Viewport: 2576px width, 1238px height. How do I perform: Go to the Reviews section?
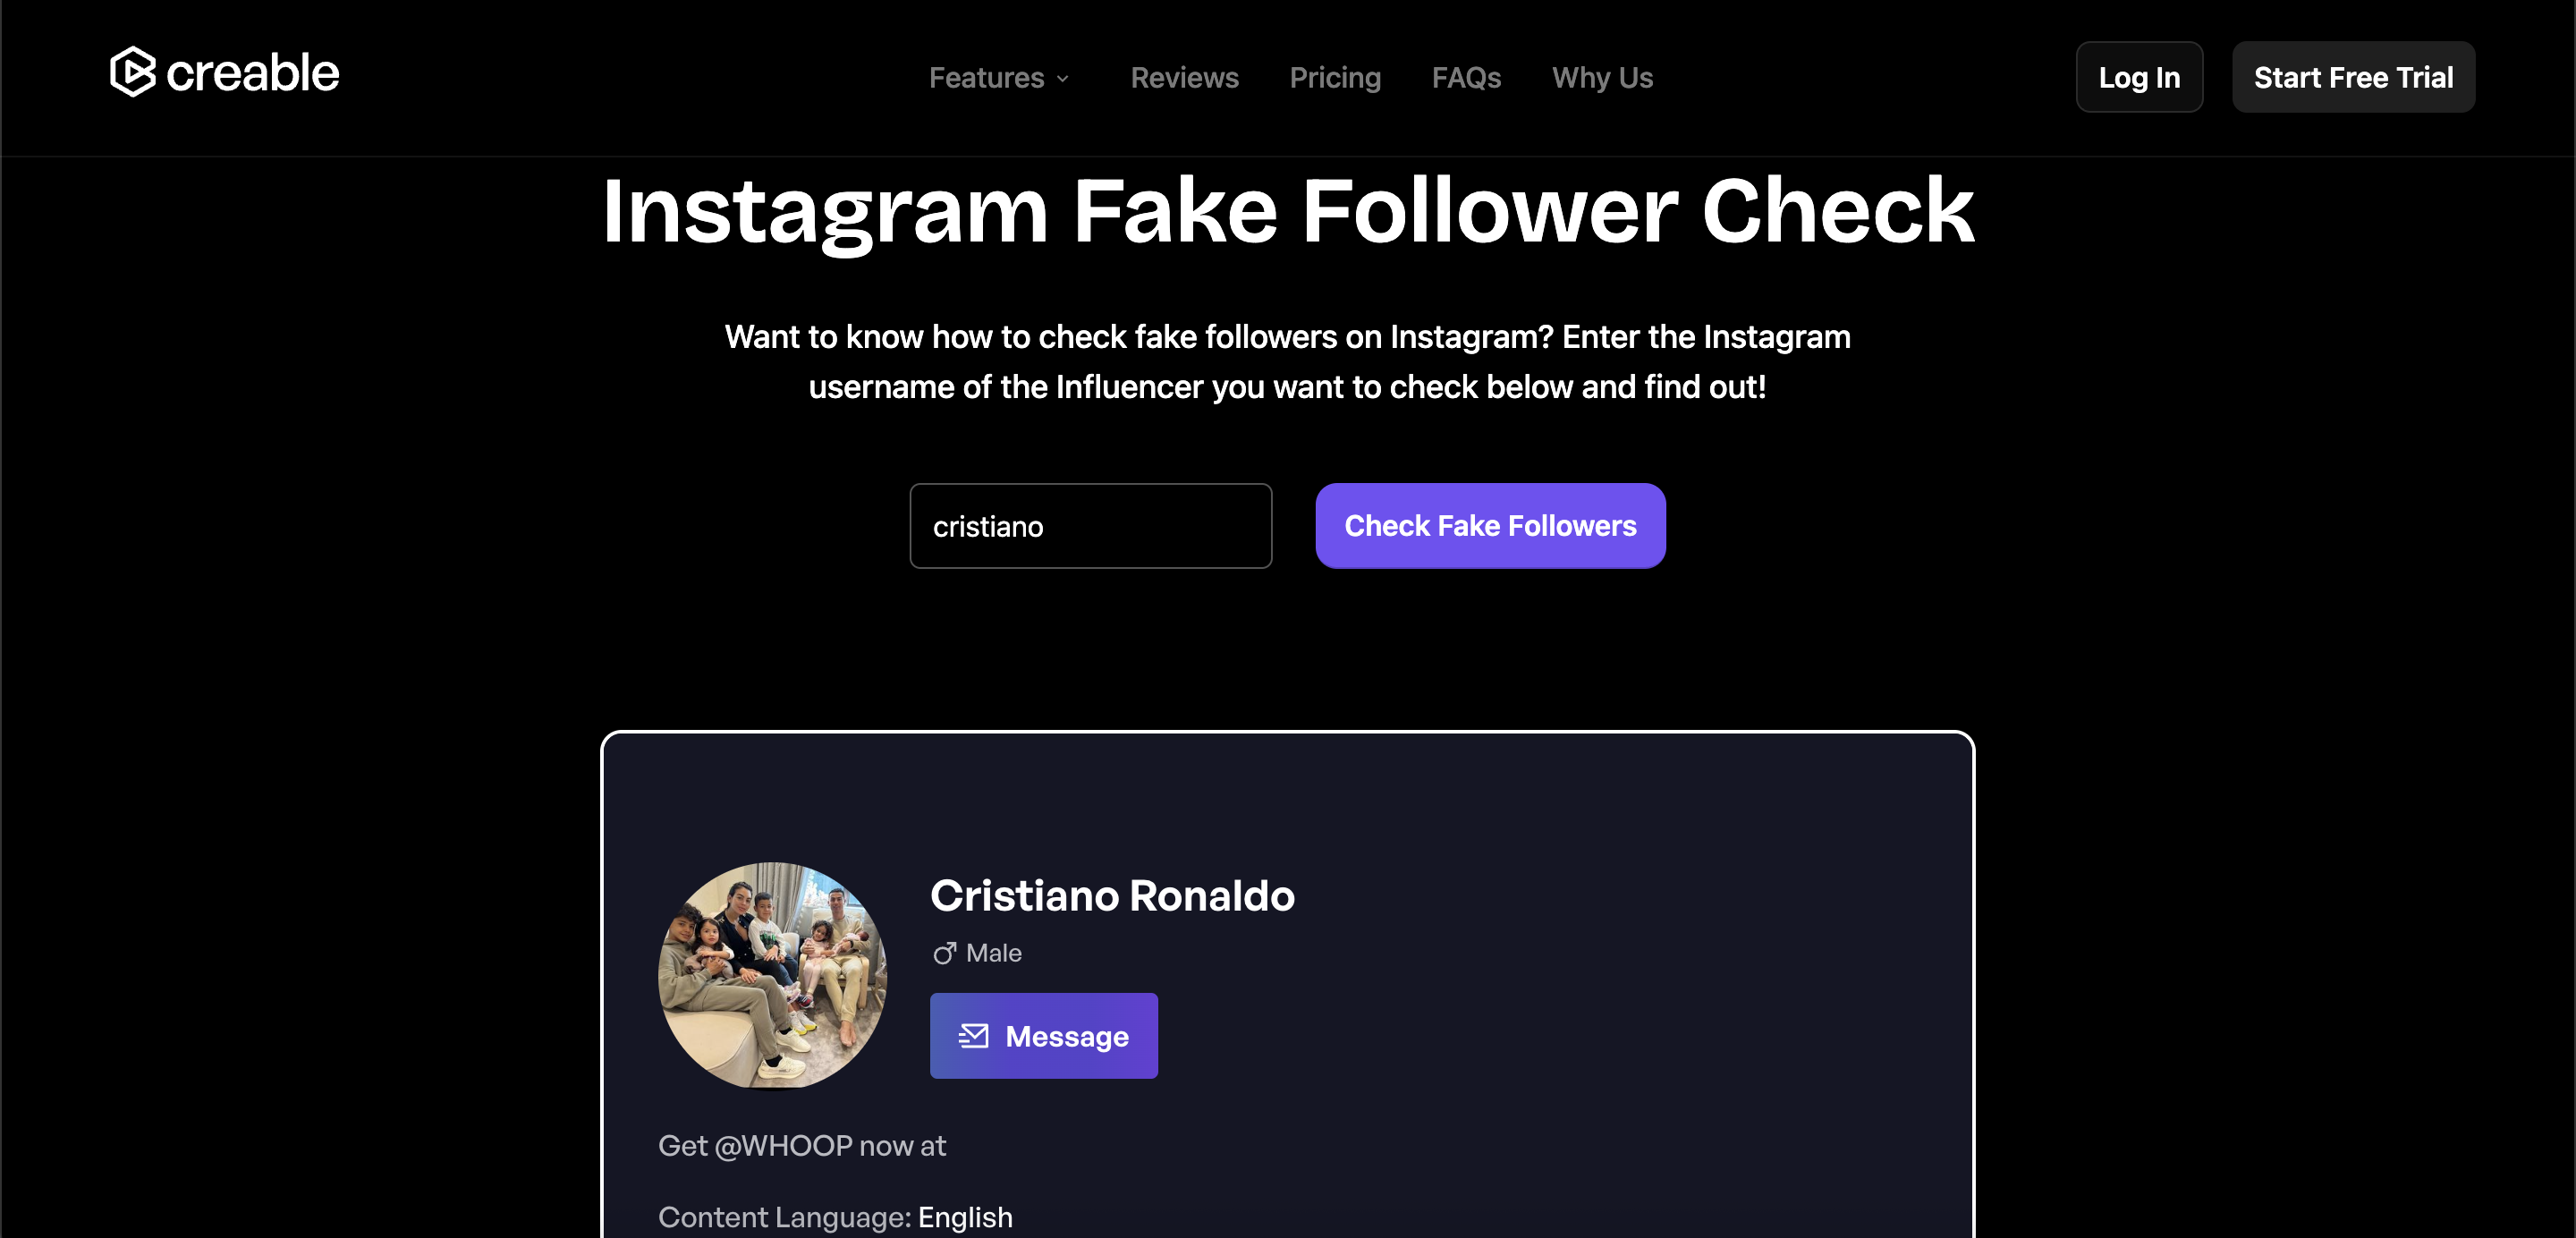point(1184,78)
